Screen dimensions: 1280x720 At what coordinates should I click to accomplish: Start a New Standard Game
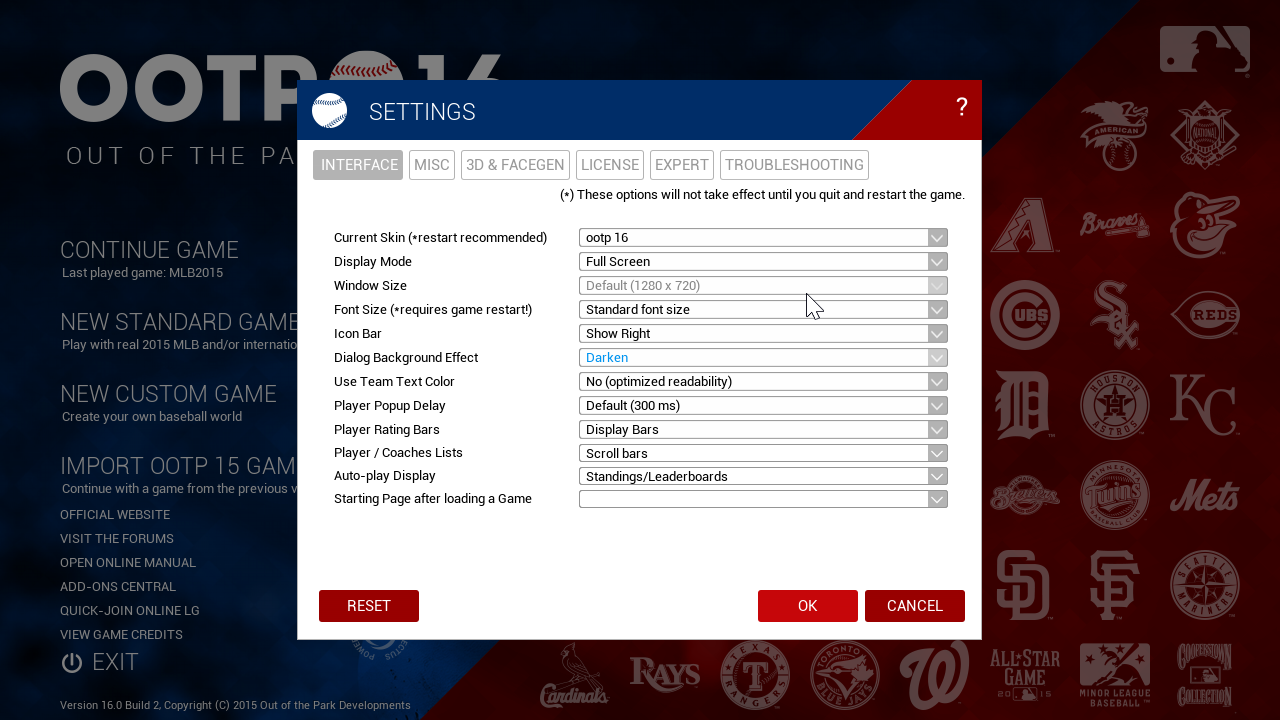(x=180, y=322)
